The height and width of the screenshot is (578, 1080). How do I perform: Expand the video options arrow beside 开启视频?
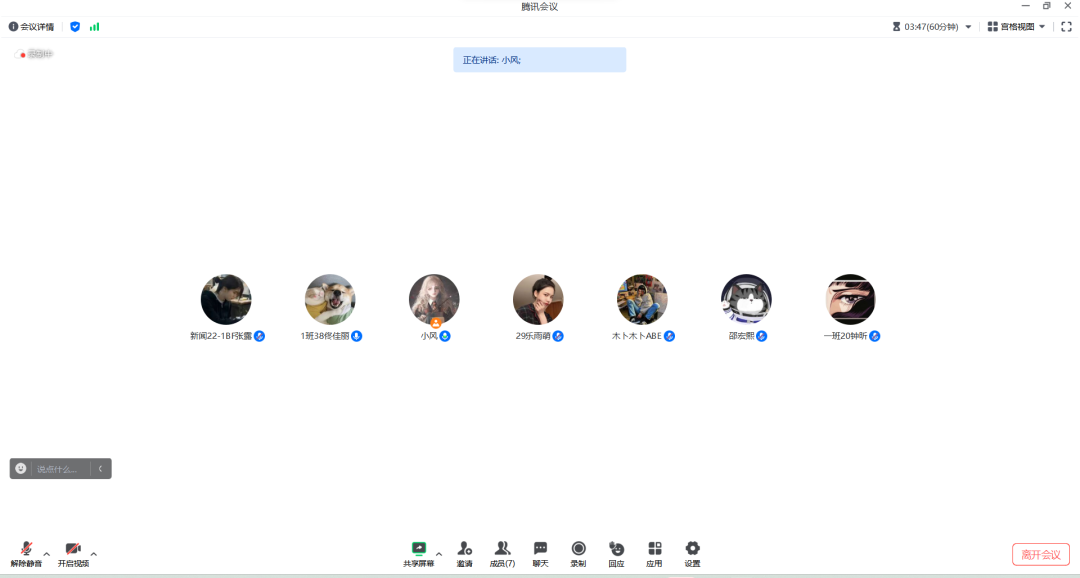point(94,553)
